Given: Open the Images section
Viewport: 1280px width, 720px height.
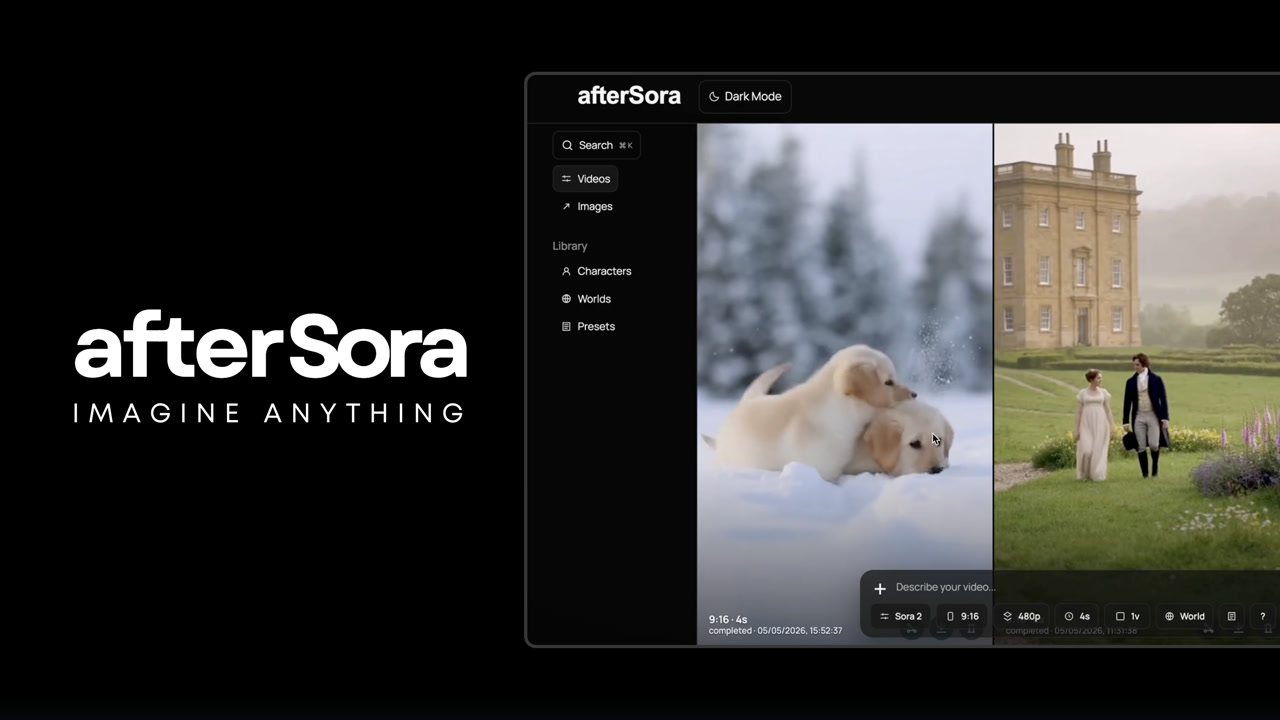Looking at the screenshot, I should coord(587,206).
